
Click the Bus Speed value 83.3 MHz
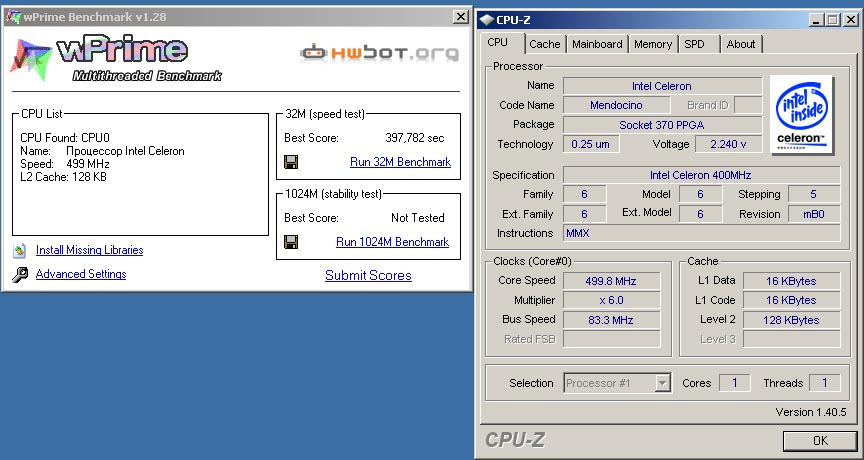tap(611, 320)
